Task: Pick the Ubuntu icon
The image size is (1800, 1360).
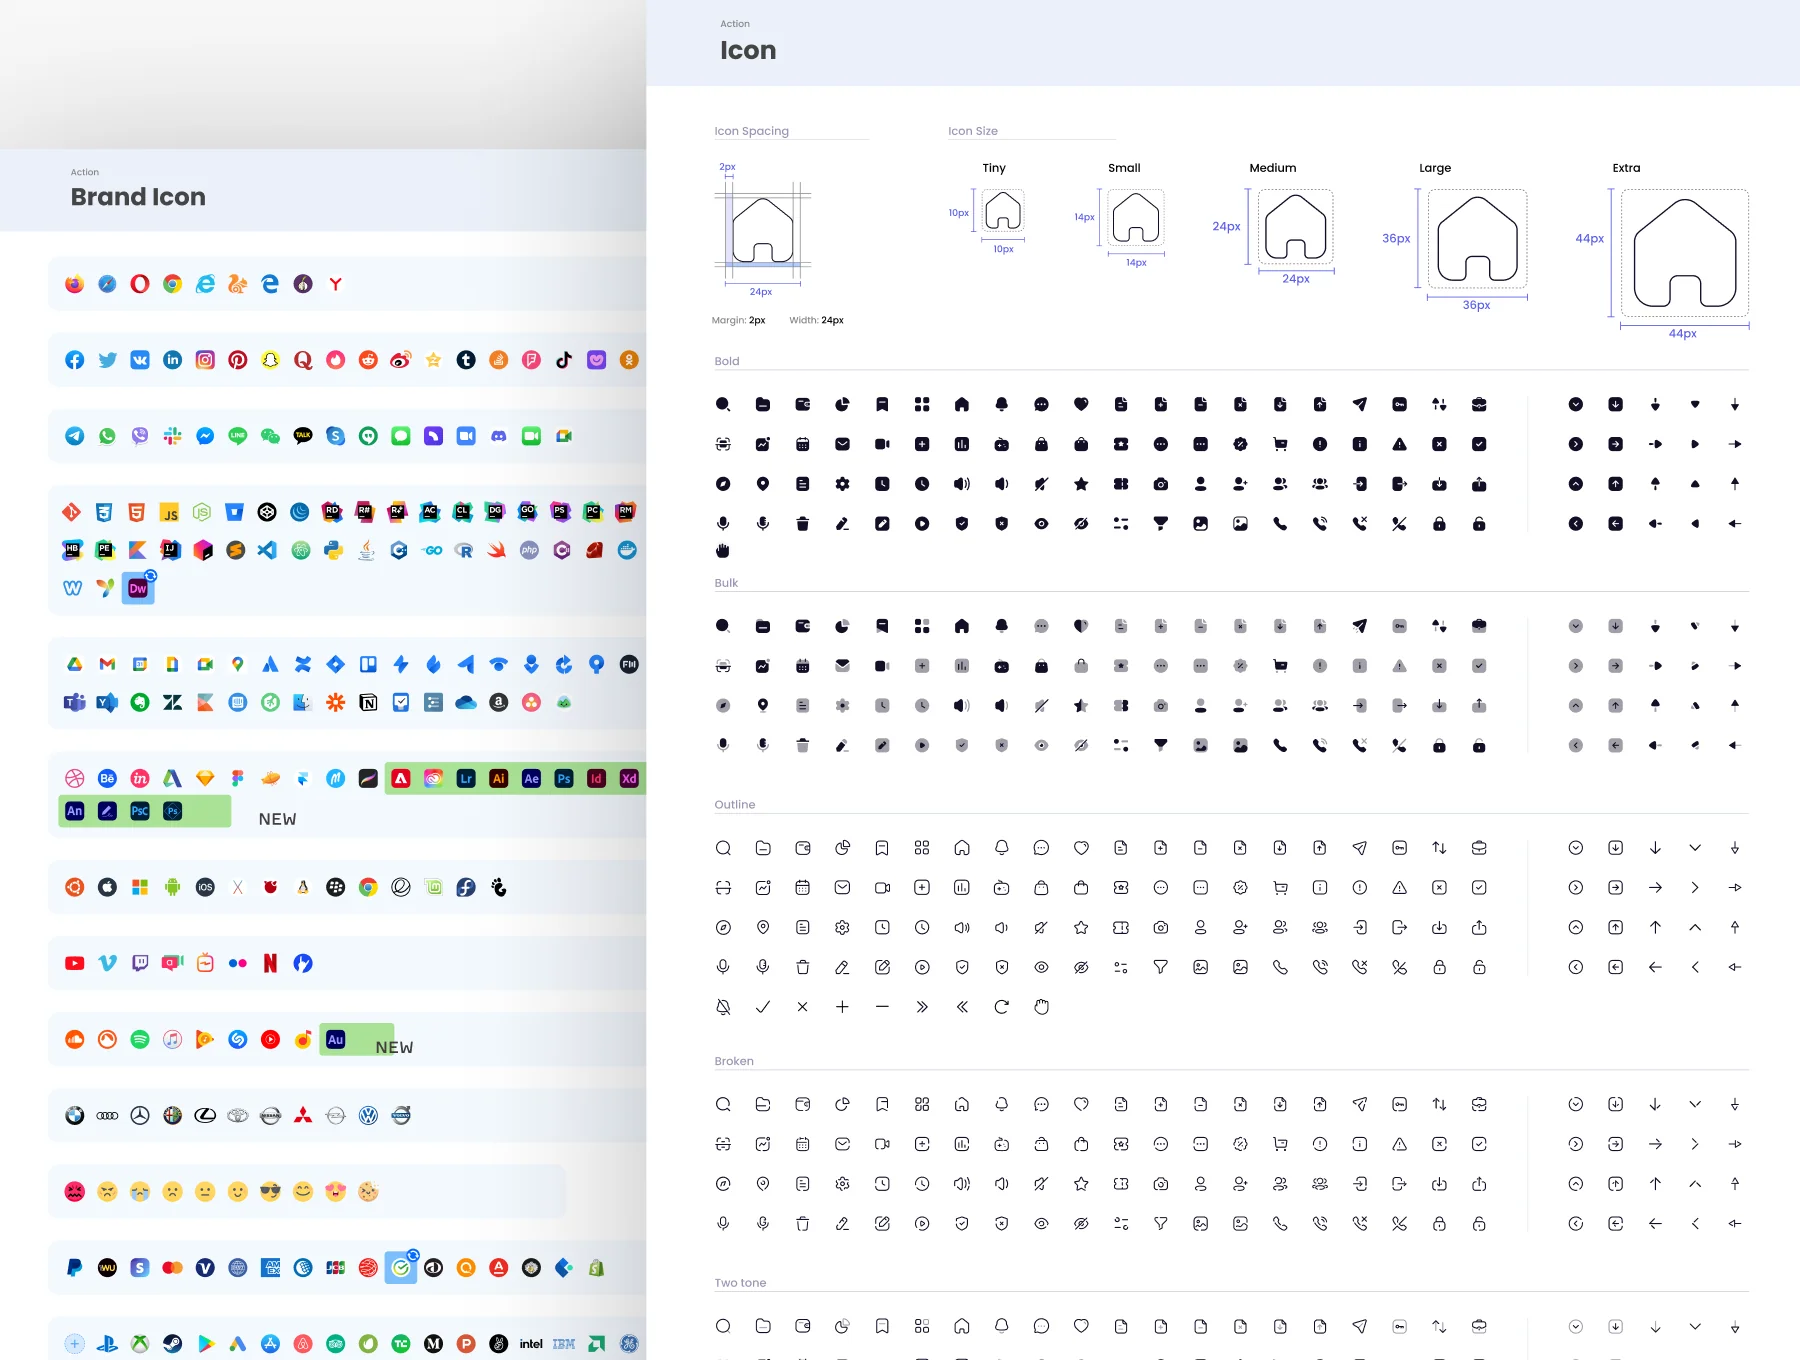Action: (x=75, y=887)
